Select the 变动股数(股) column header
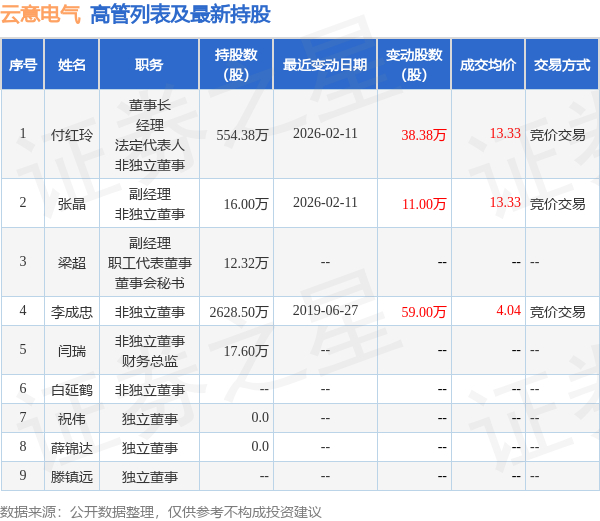600x521 pixels. click(414, 65)
